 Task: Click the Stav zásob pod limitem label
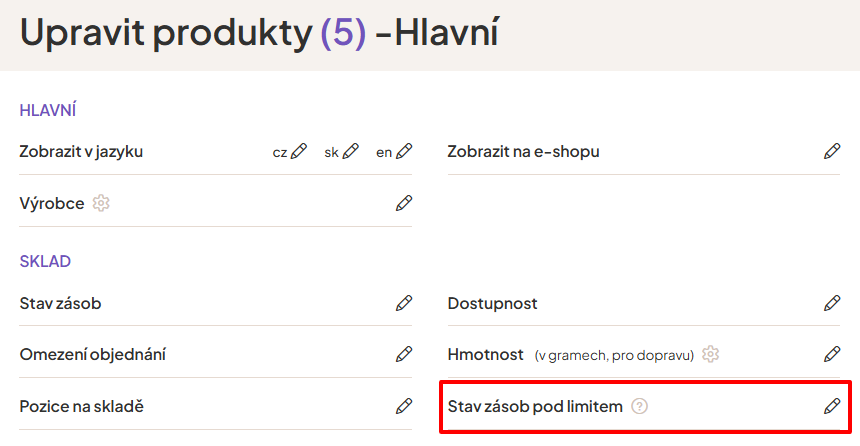535,407
